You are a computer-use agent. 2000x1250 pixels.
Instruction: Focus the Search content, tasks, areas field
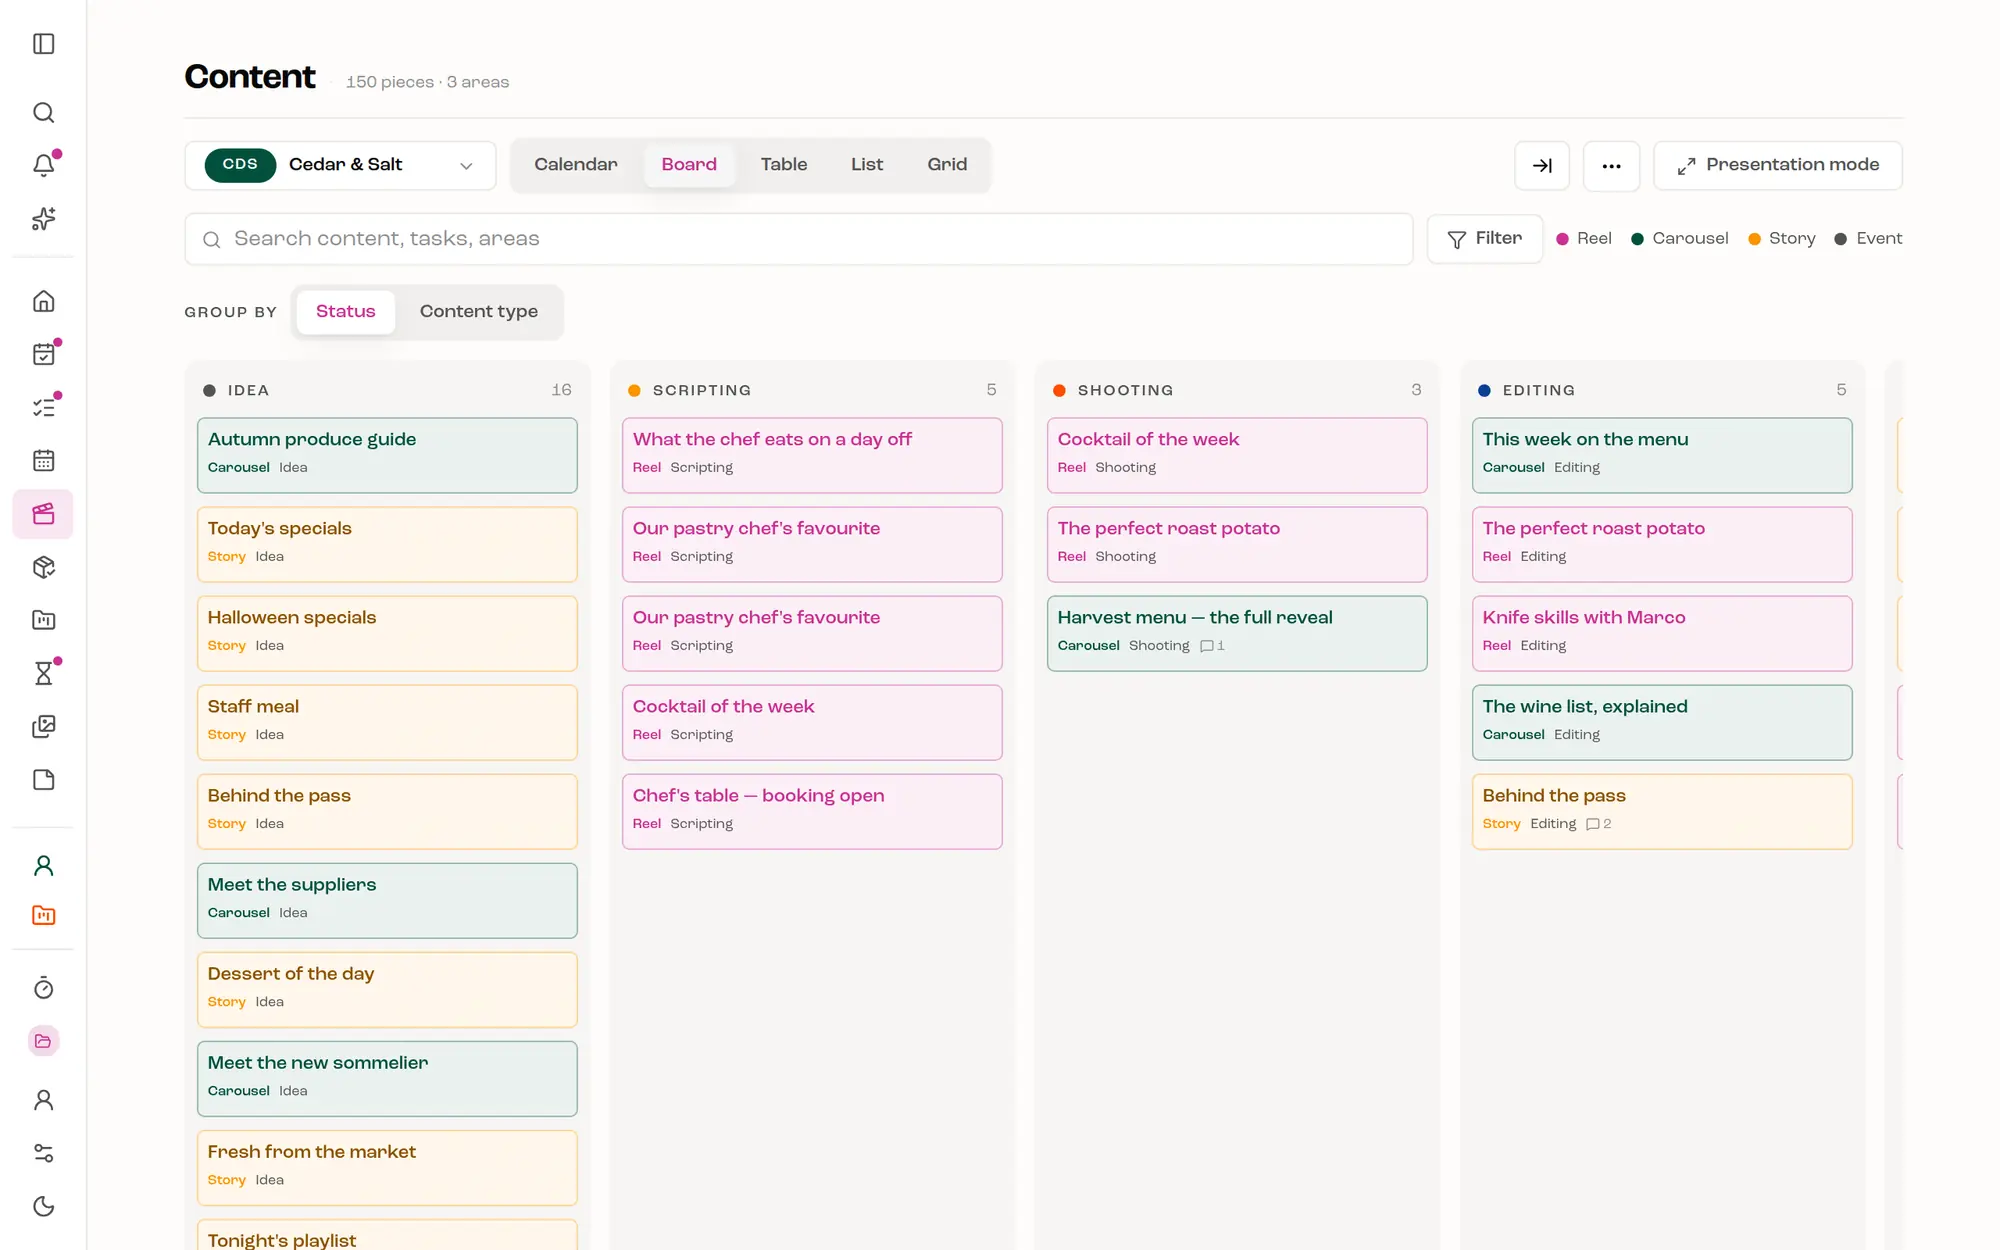799,239
